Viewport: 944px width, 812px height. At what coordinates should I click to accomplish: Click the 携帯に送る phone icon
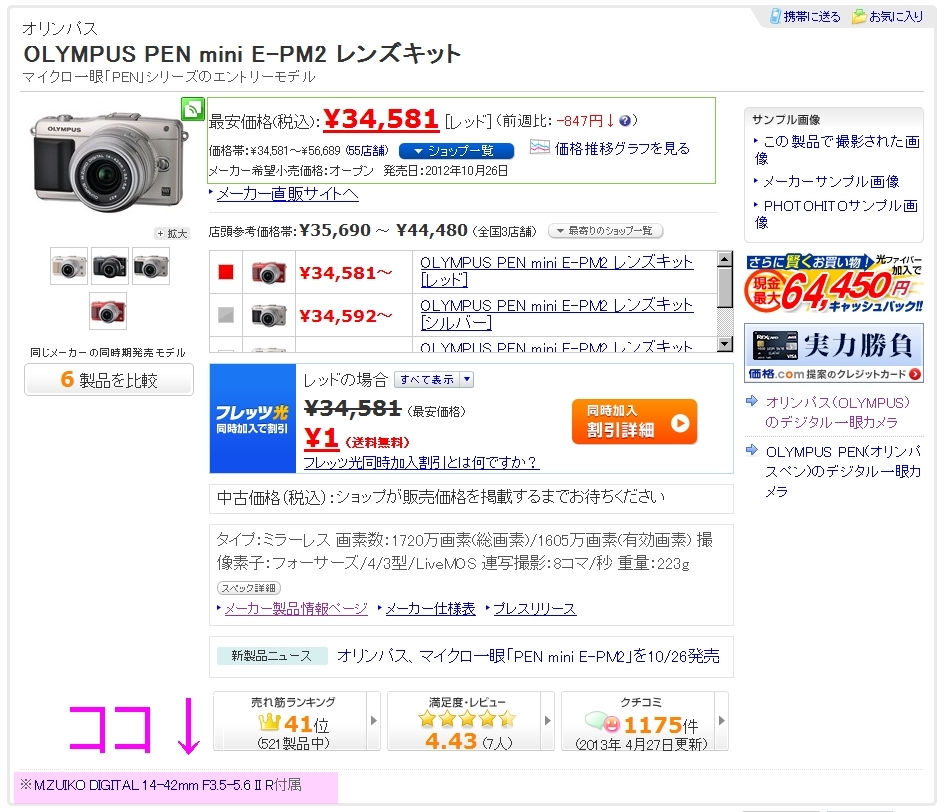tap(775, 16)
